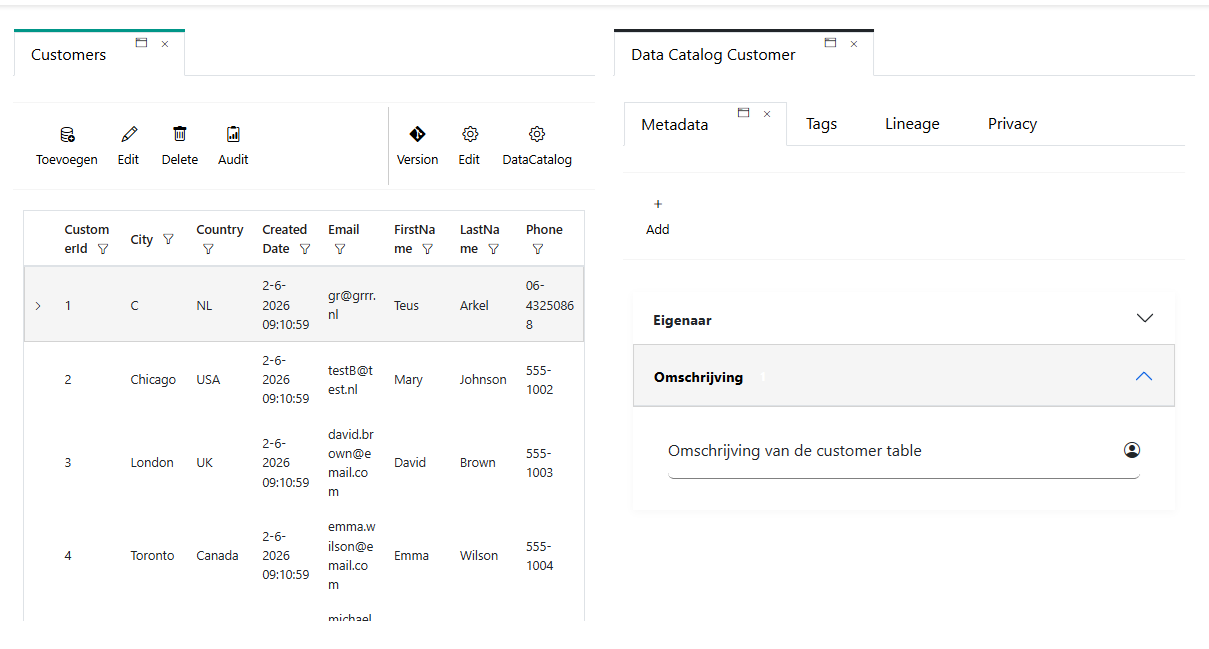Click the 555-1003 phone cell
Viewport: 1209px width, 649px height.
[539, 463]
